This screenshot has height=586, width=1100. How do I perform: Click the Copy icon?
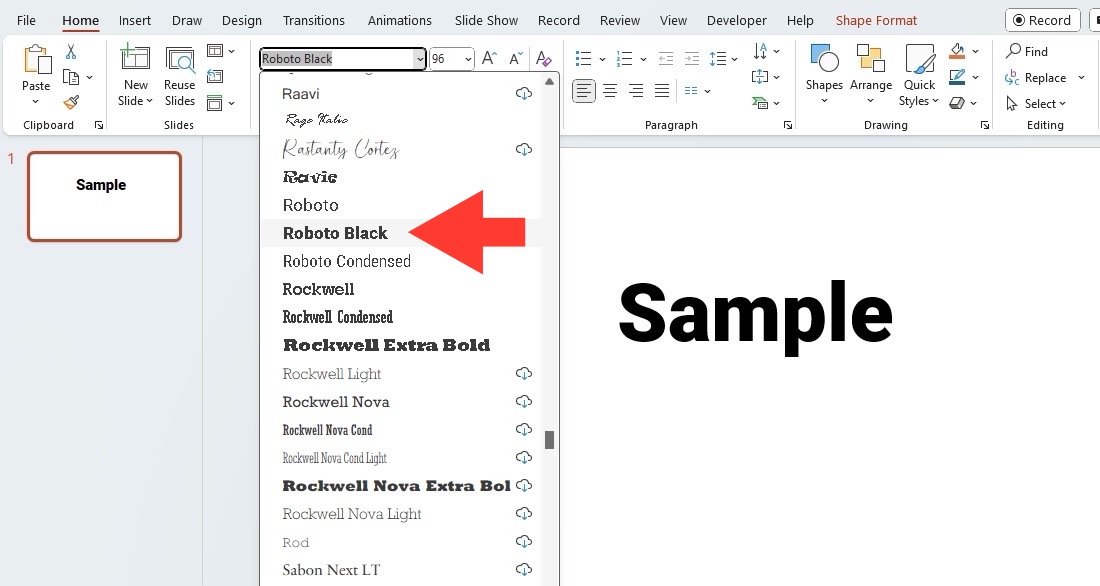71,77
